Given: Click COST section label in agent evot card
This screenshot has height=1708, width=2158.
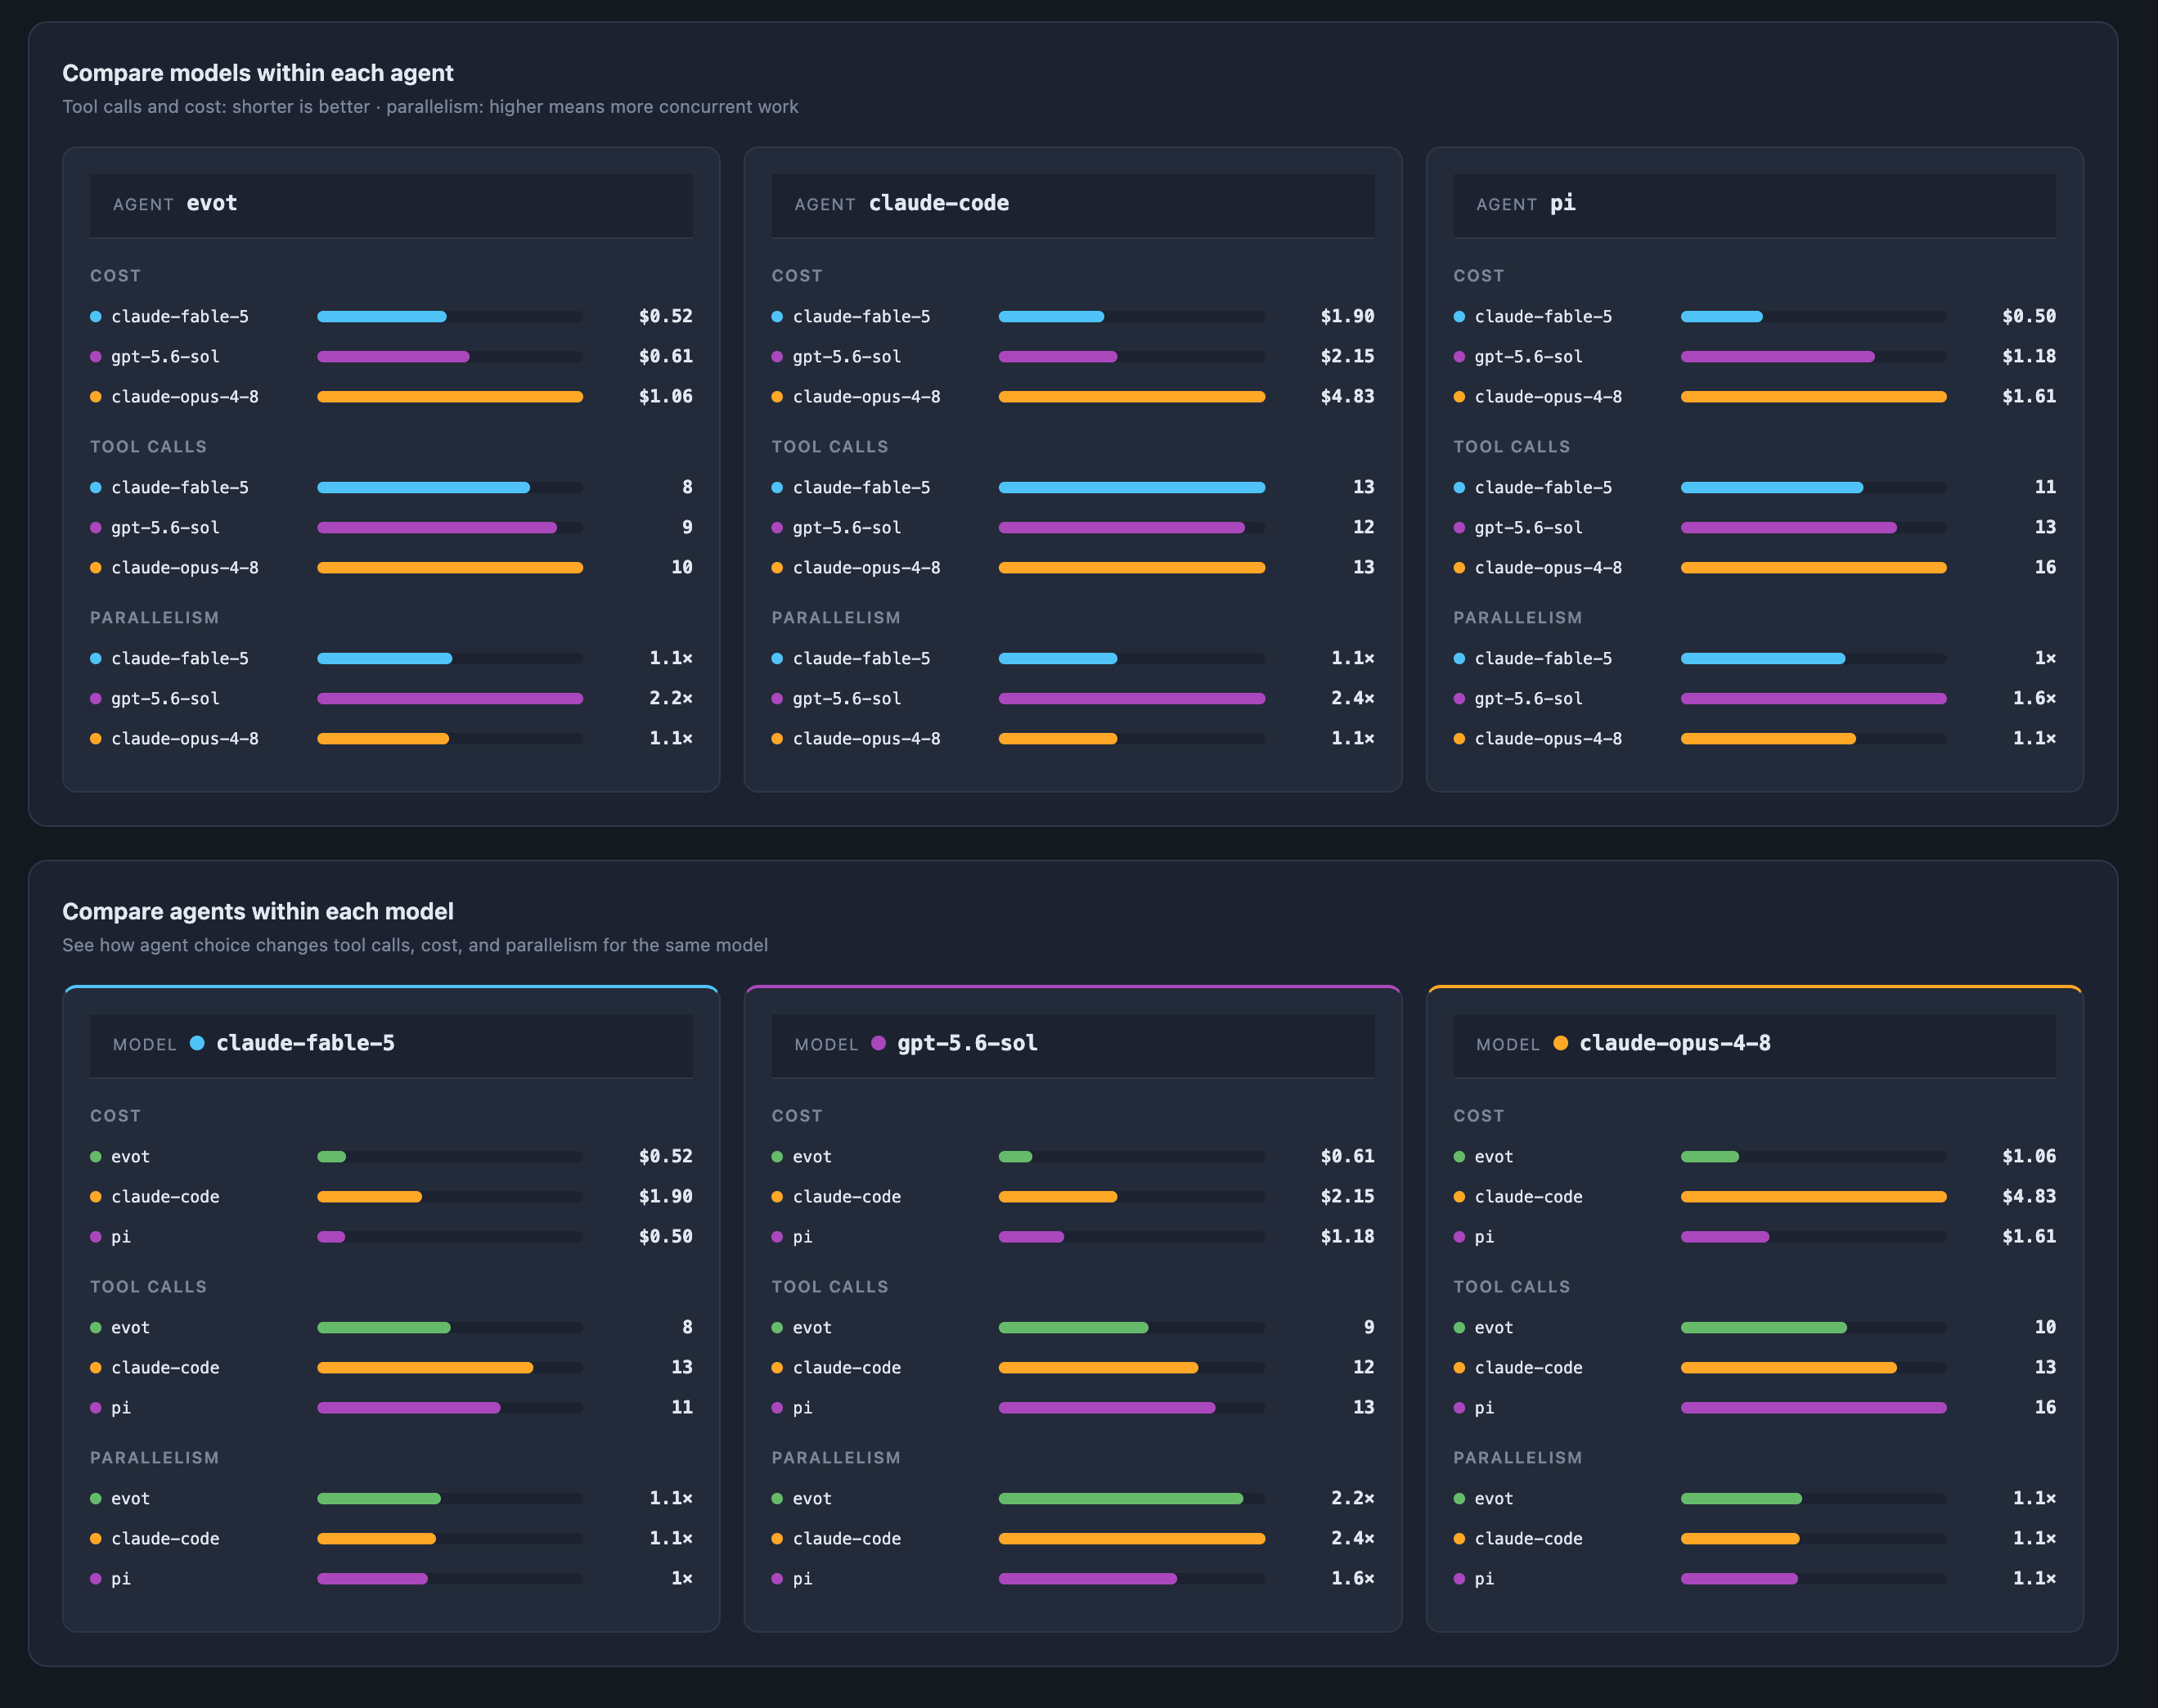Looking at the screenshot, I should [115, 276].
